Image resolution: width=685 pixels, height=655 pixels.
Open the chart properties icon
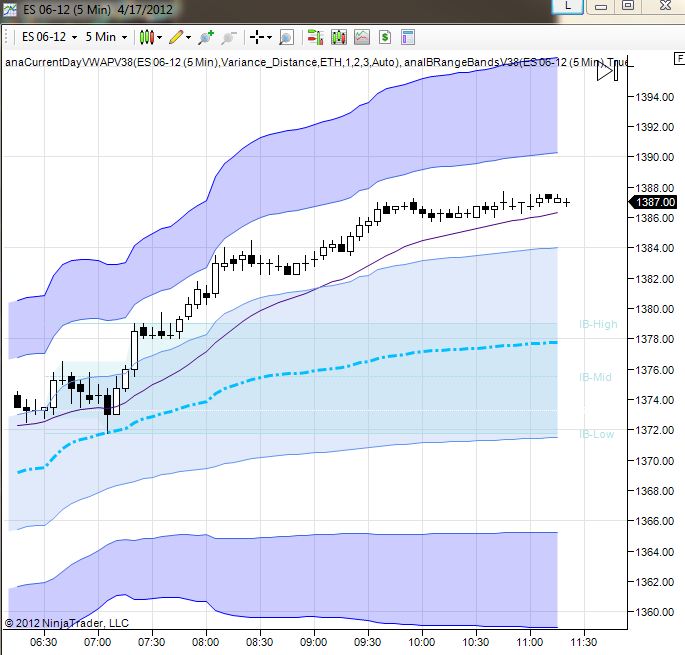(x=408, y=37)
